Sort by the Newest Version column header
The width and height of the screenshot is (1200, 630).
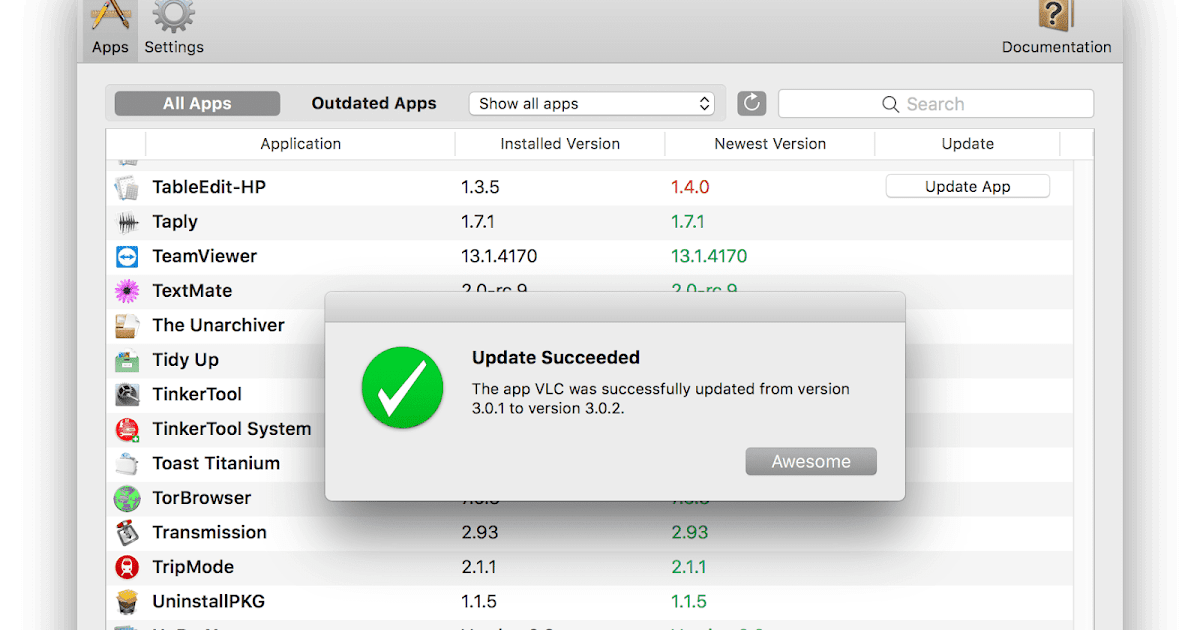770,144
